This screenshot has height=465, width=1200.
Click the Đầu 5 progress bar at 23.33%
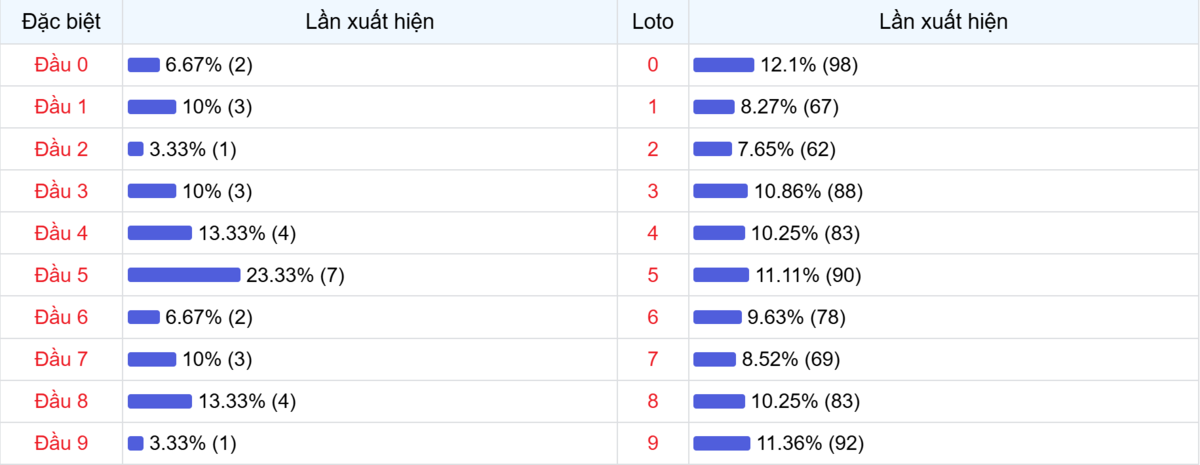(x=184, y=275)
